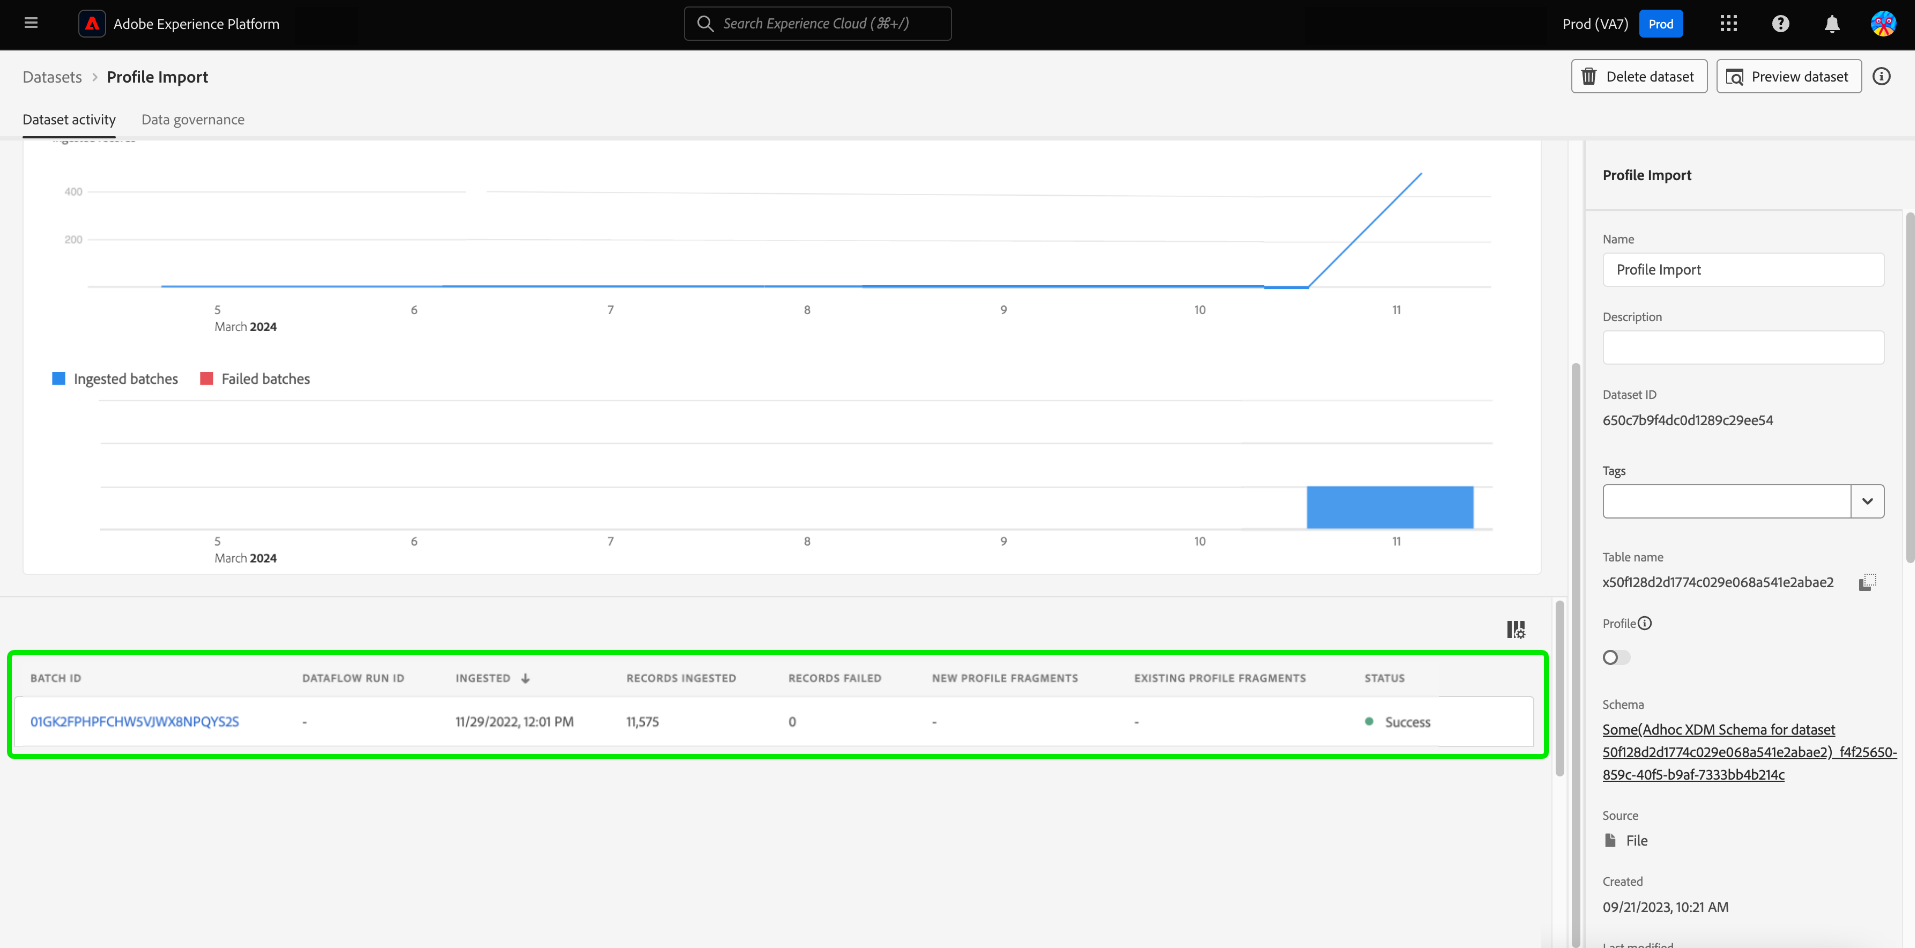Click the created date 09/21/2023, 10:21 AM
The image size is (1915, 948).
(1666, 907)
